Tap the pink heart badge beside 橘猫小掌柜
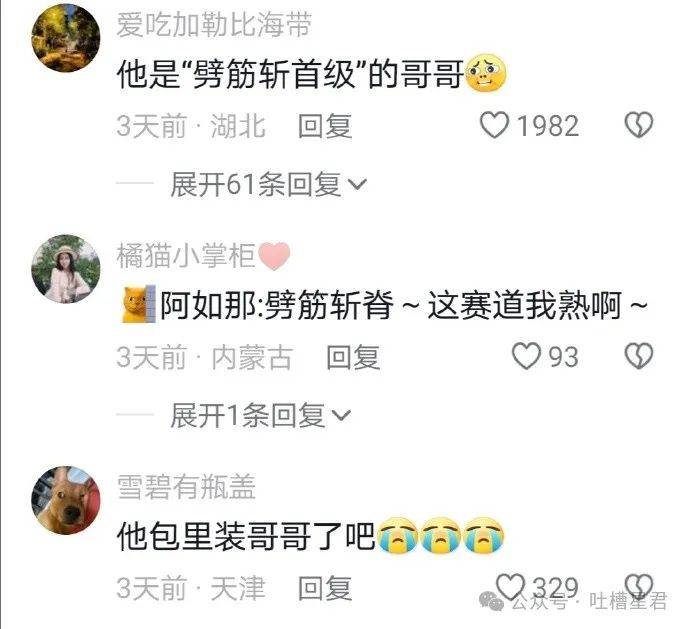 [x=275, y=256]
